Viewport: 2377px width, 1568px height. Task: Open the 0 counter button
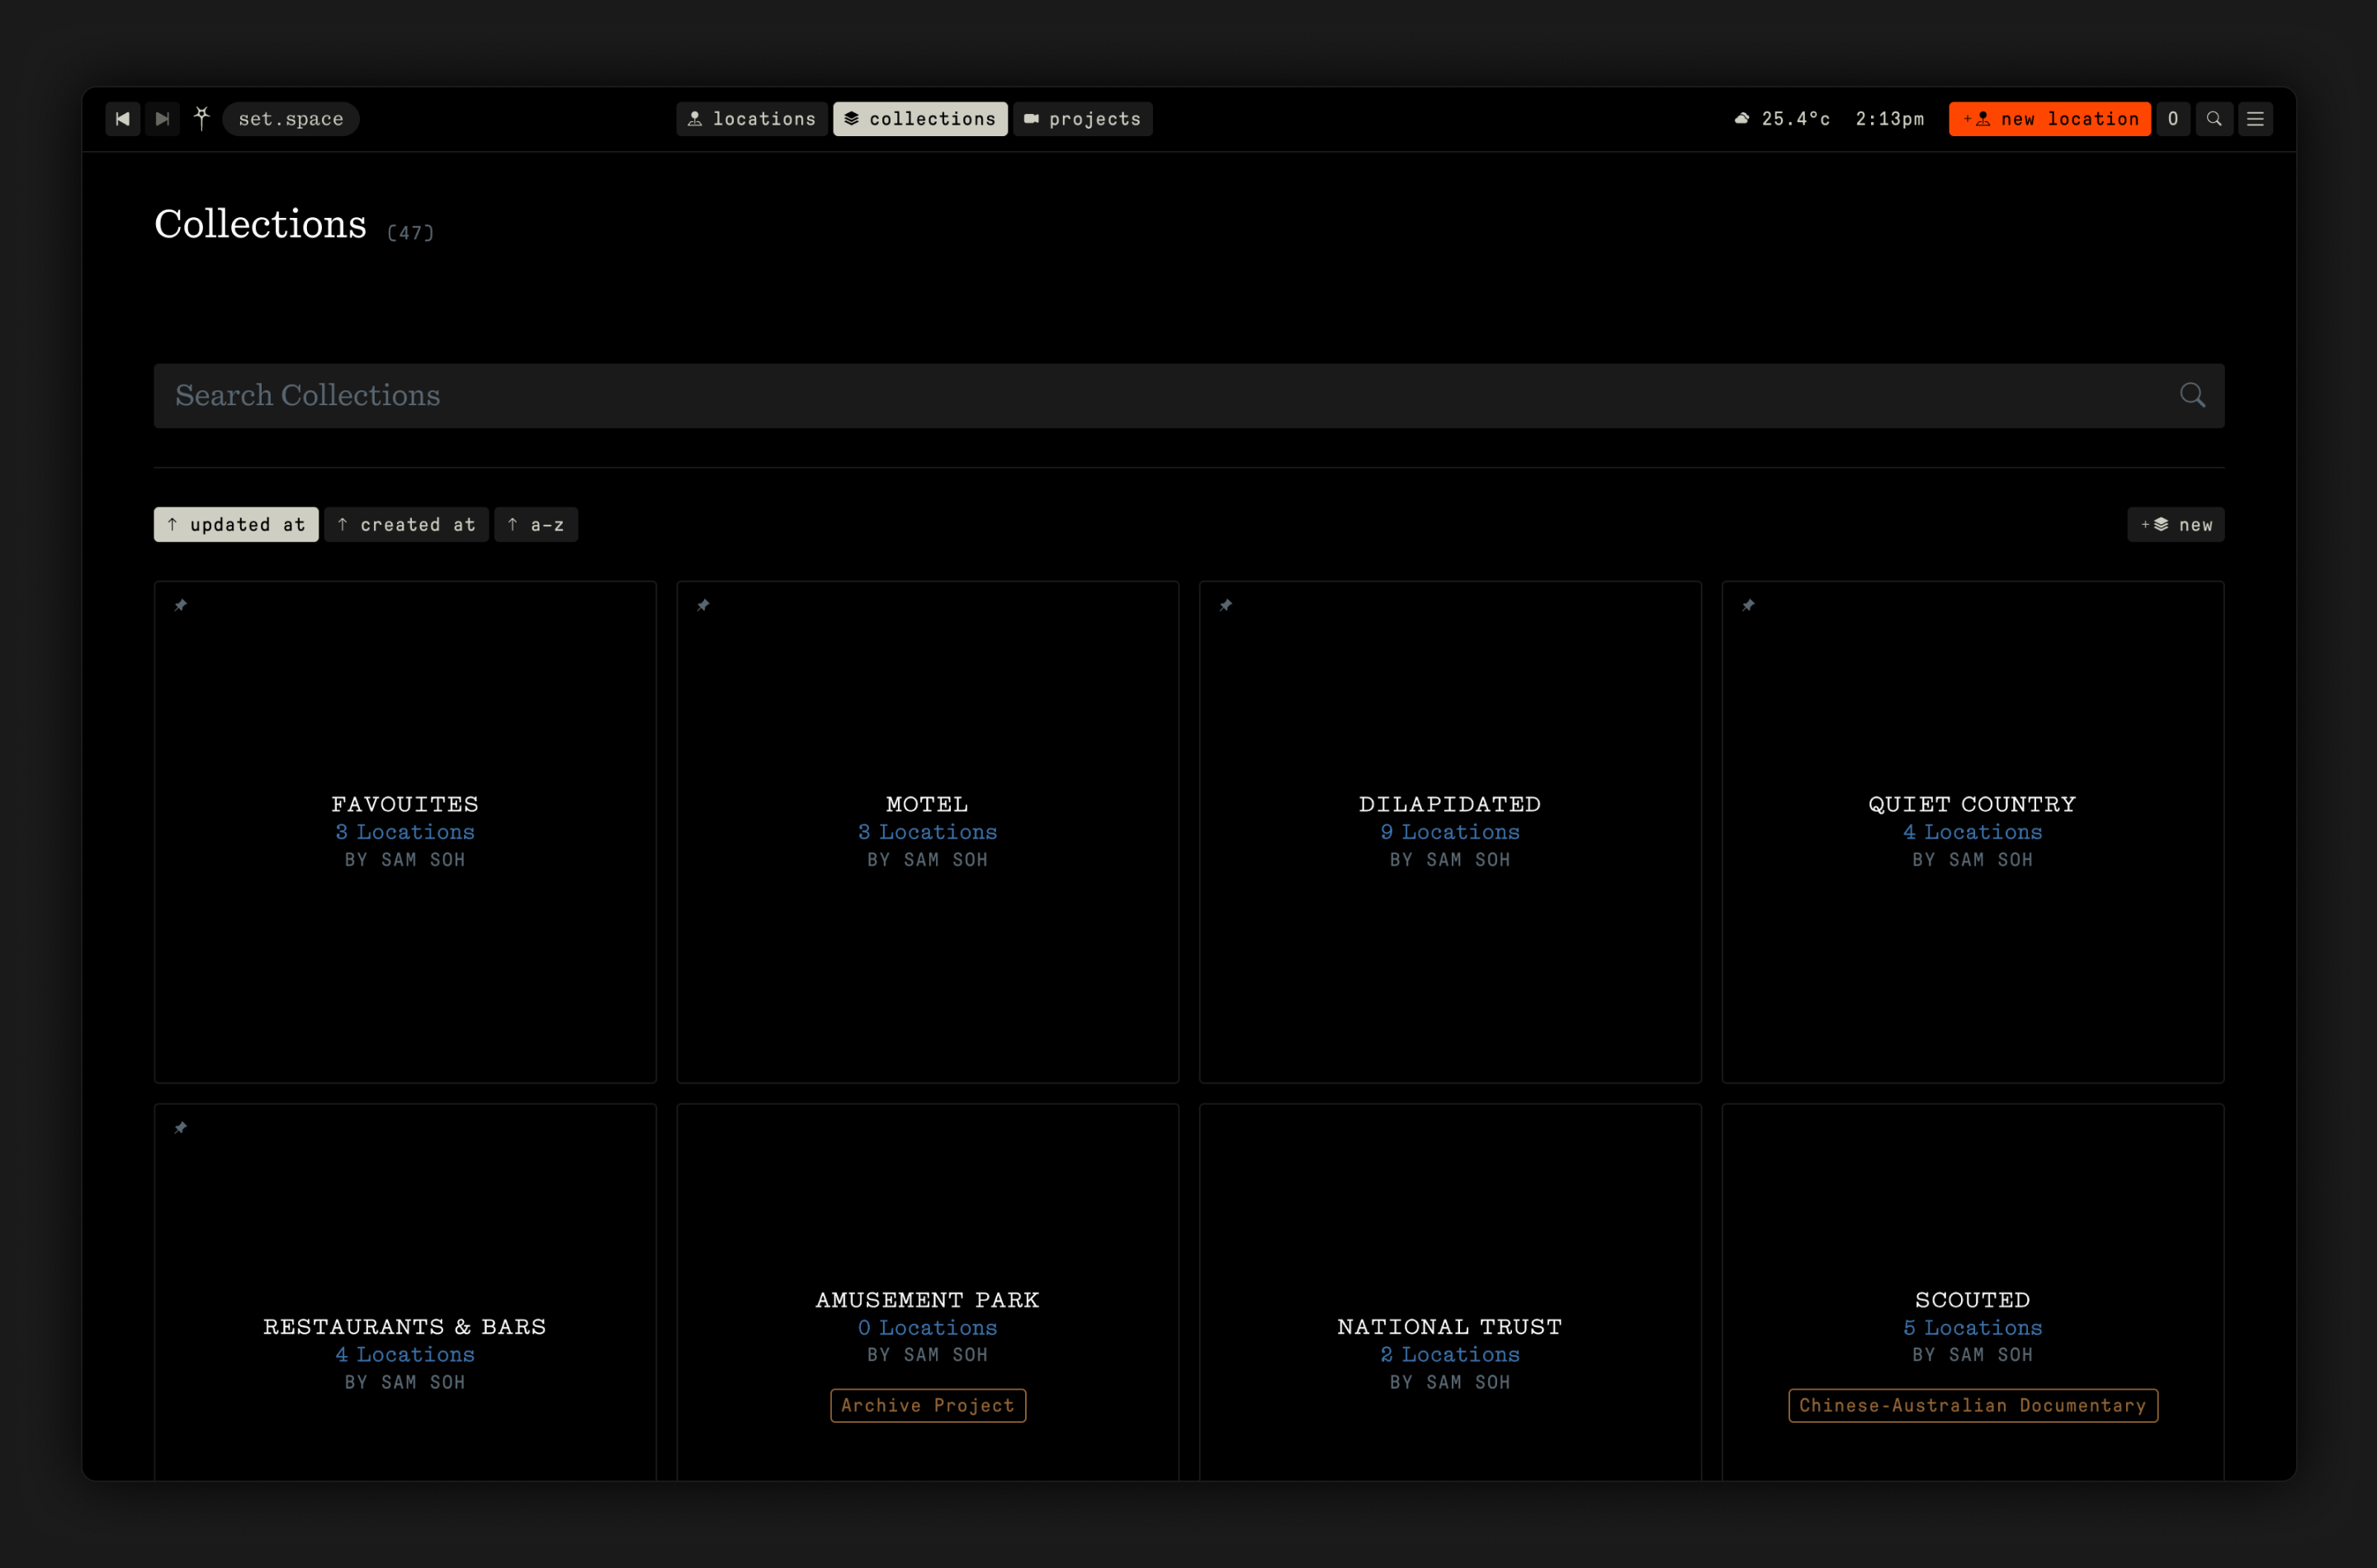(x=2173, y=119)
